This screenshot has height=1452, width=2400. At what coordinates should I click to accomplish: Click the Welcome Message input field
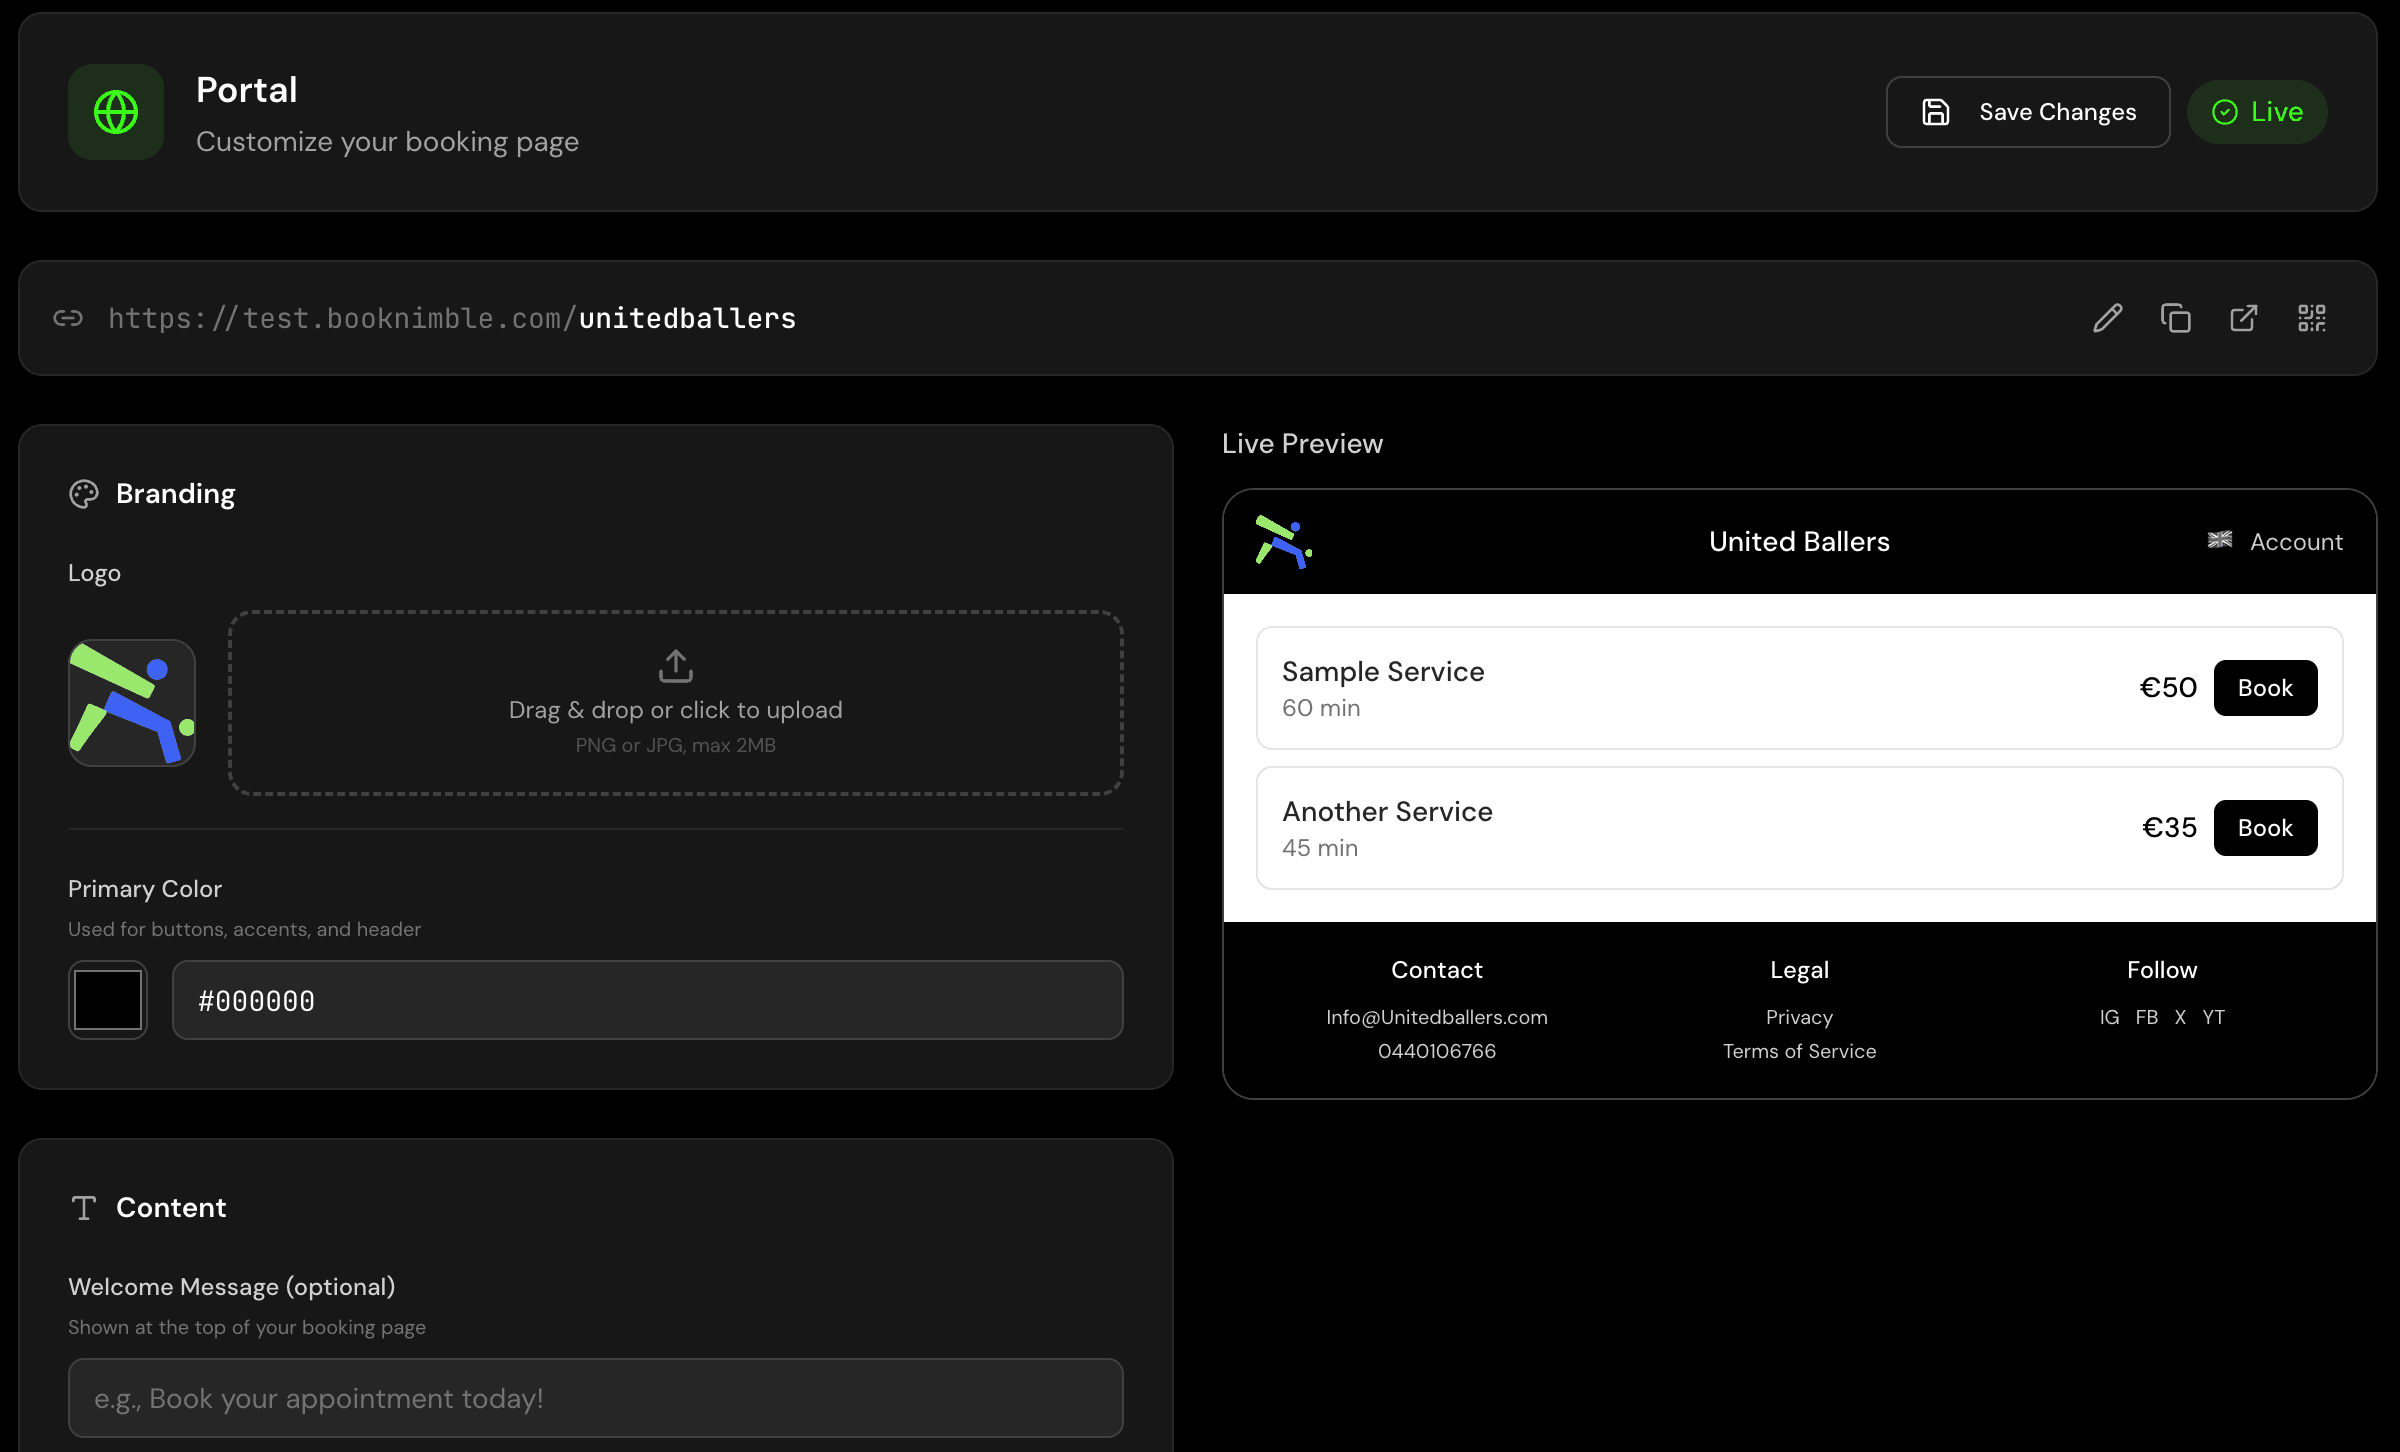pyautogui.click(x=595, y=1397)
